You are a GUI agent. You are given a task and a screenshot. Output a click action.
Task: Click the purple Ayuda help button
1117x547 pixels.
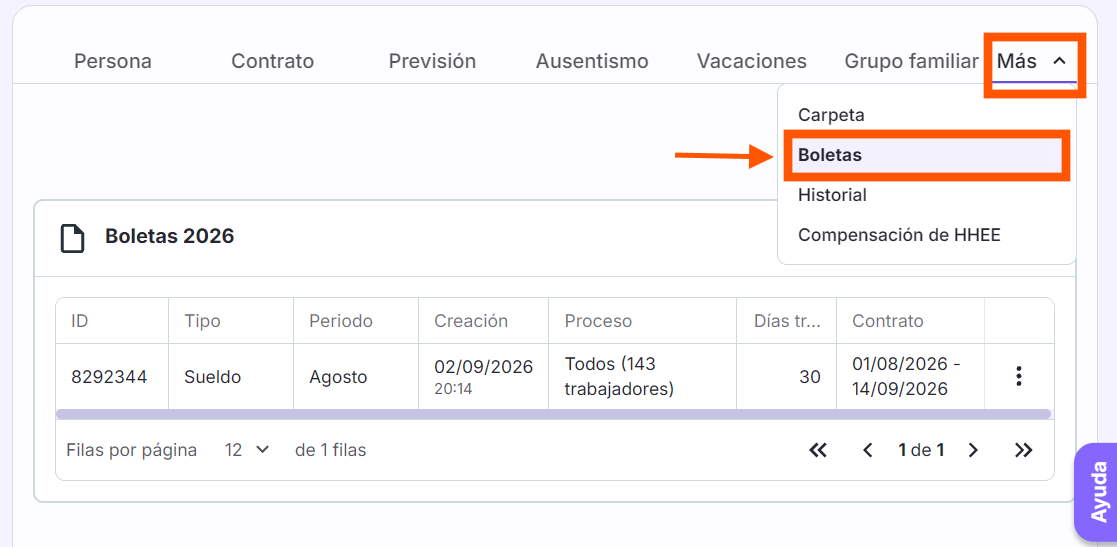(1098, 491)
